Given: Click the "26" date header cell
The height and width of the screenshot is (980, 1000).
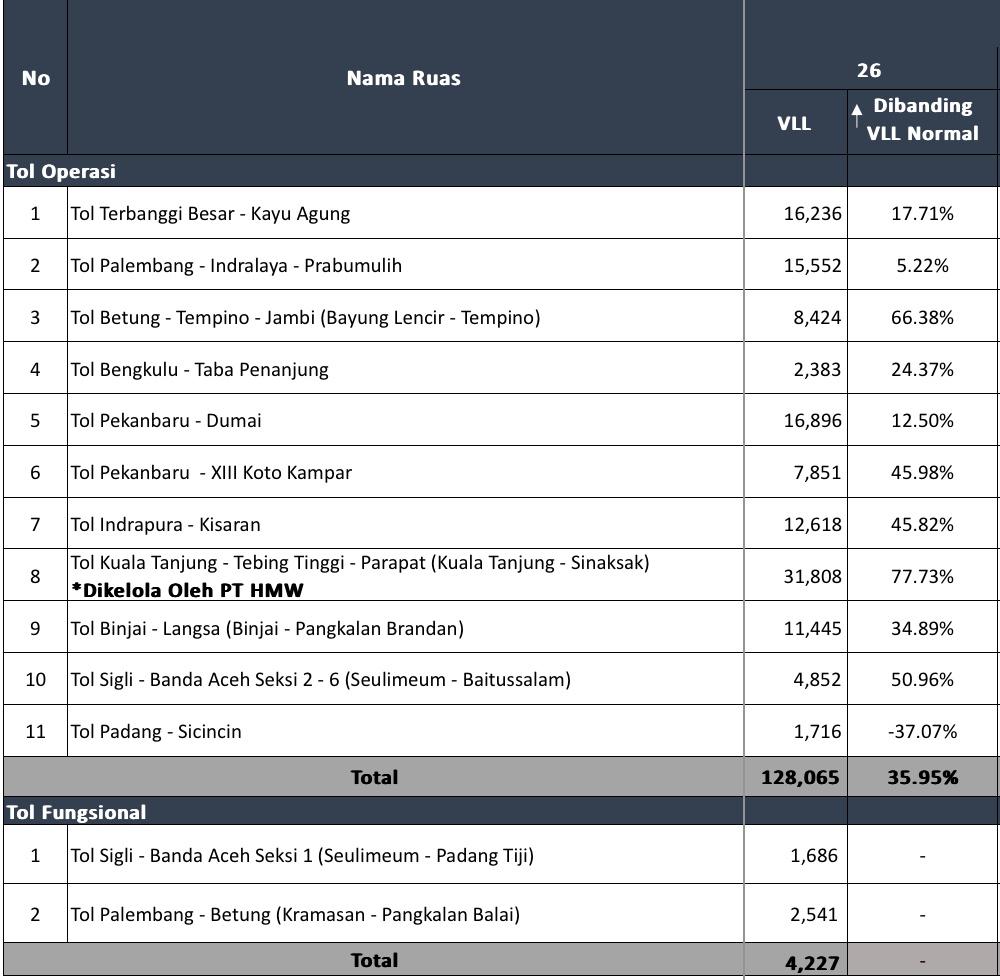Looking at the screenshot, I should [869, 70].
